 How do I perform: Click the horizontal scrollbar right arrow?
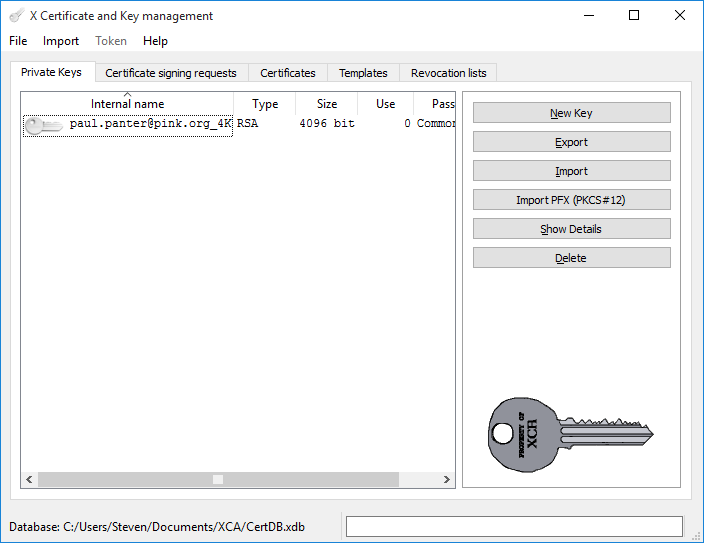coord(447,480)
